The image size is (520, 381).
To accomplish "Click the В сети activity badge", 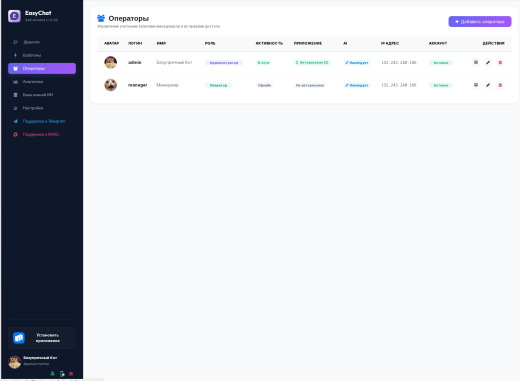I will coord(263,63).
